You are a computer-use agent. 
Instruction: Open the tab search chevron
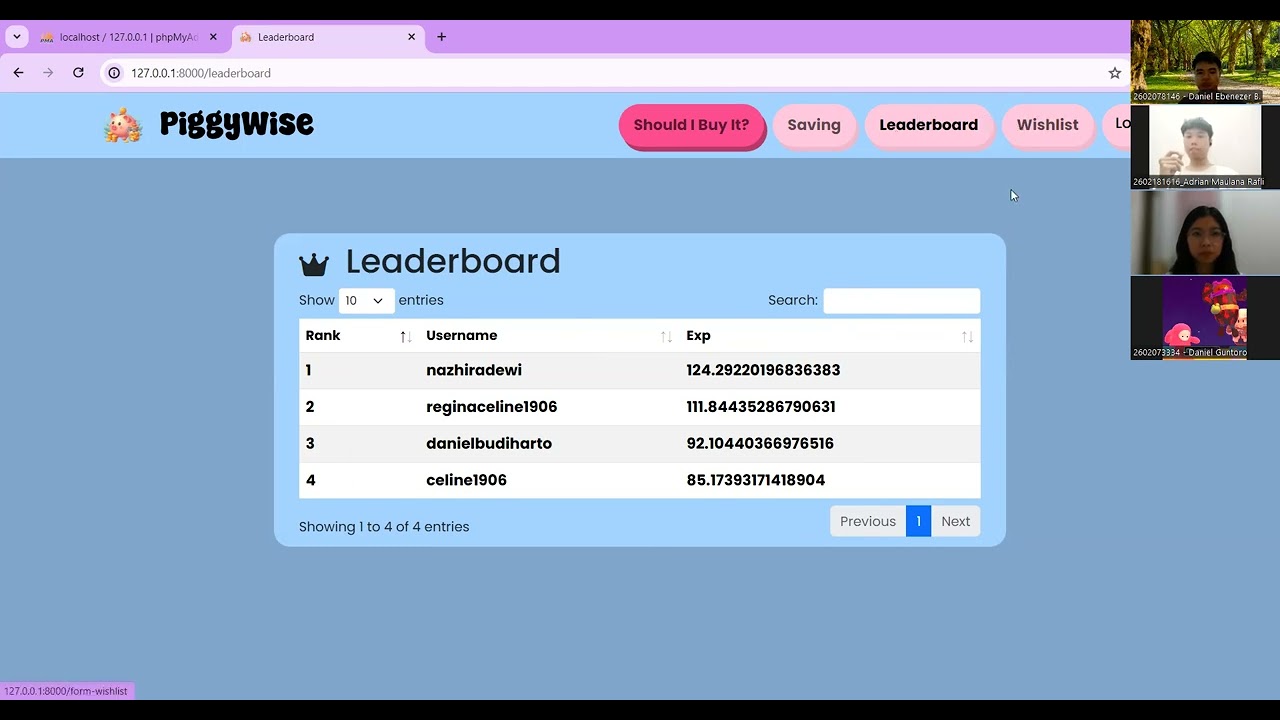coord(17,37)
